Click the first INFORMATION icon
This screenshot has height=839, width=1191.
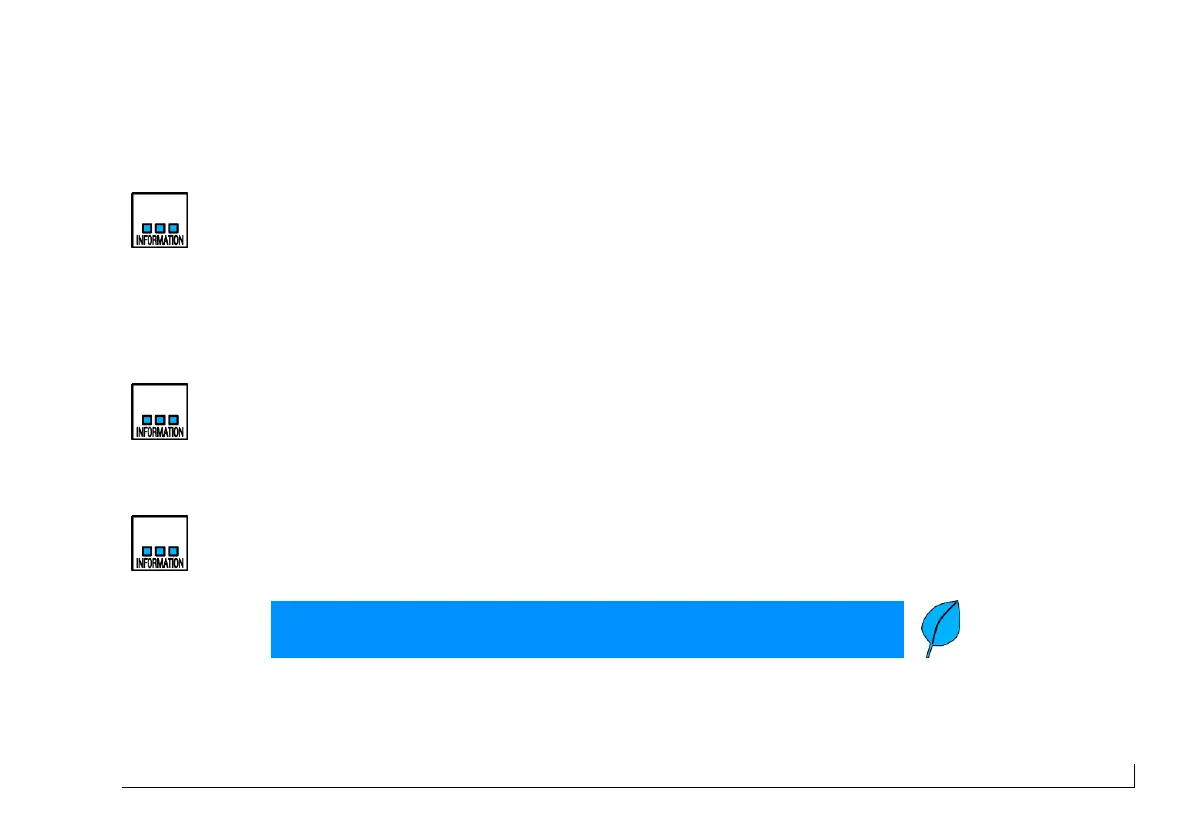click(x=160, y=220)
